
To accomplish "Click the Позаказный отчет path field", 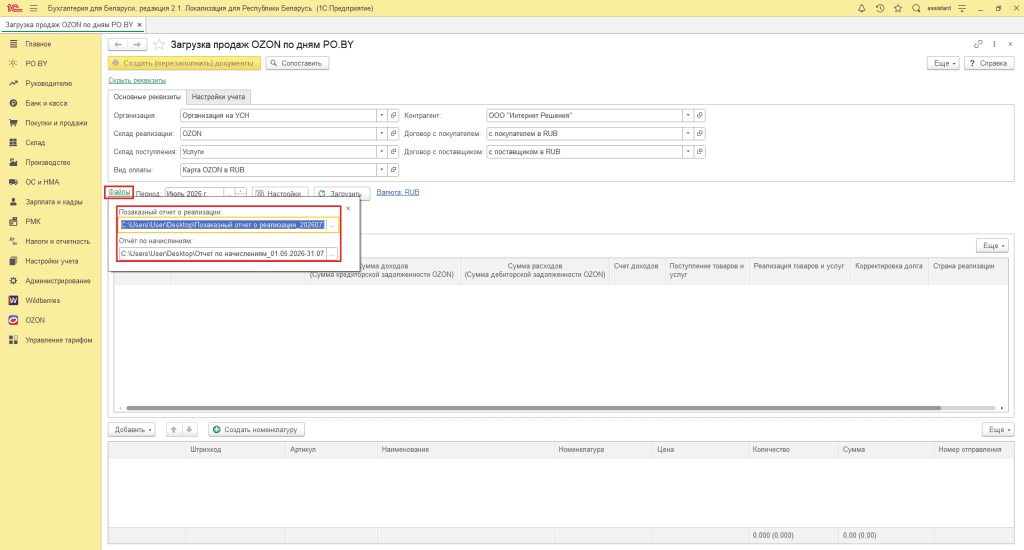I will coord(222,225).
